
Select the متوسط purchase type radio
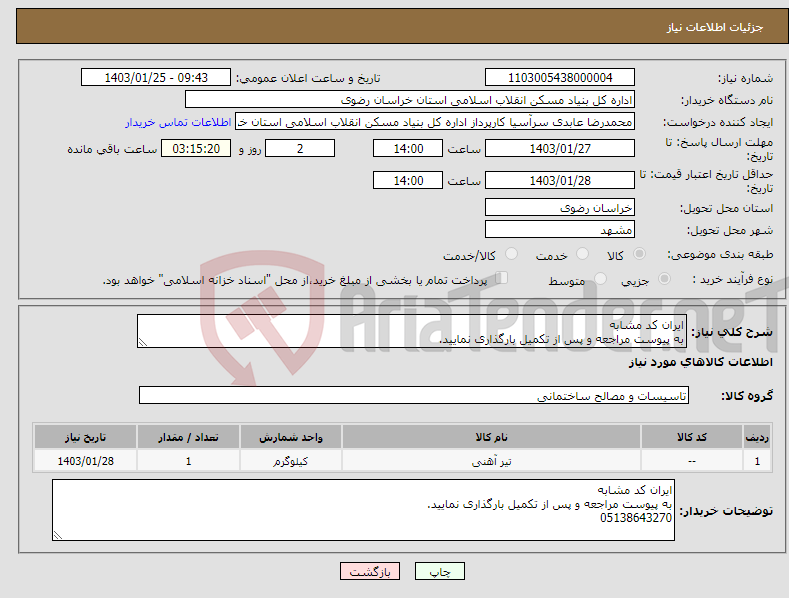[x=600, y=278]
